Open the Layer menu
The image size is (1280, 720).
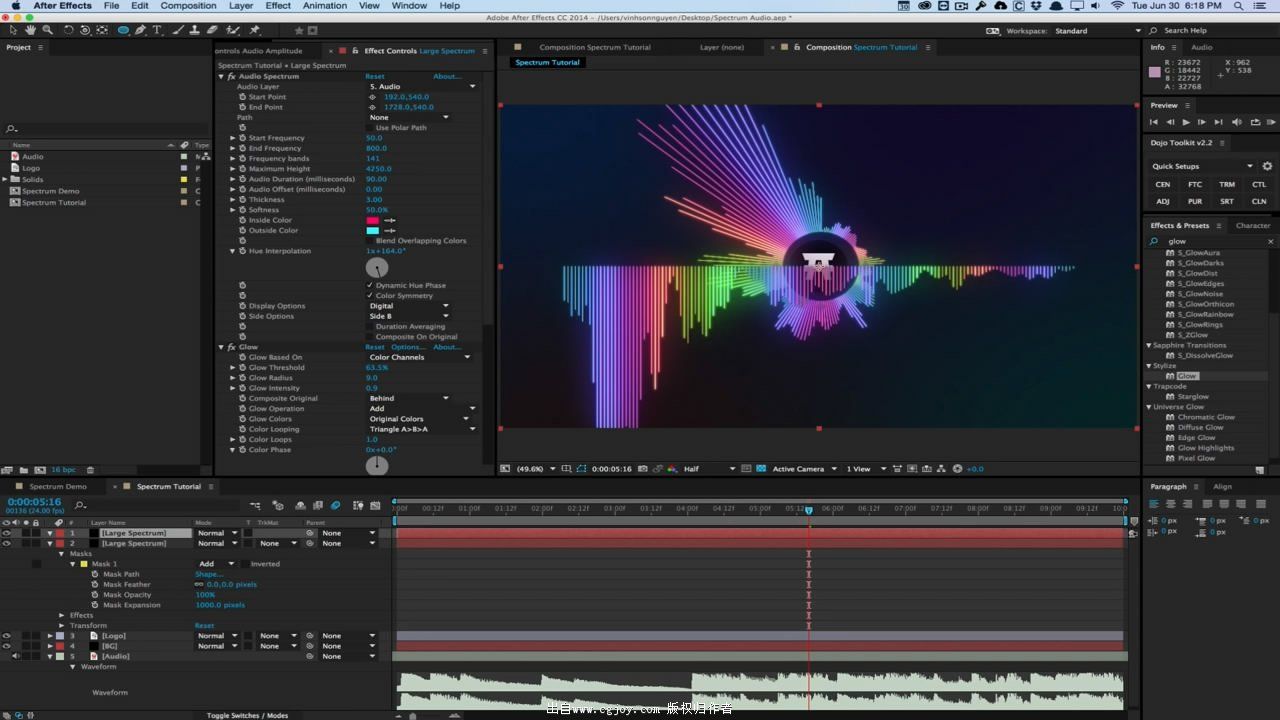click(x=241, y=5)
